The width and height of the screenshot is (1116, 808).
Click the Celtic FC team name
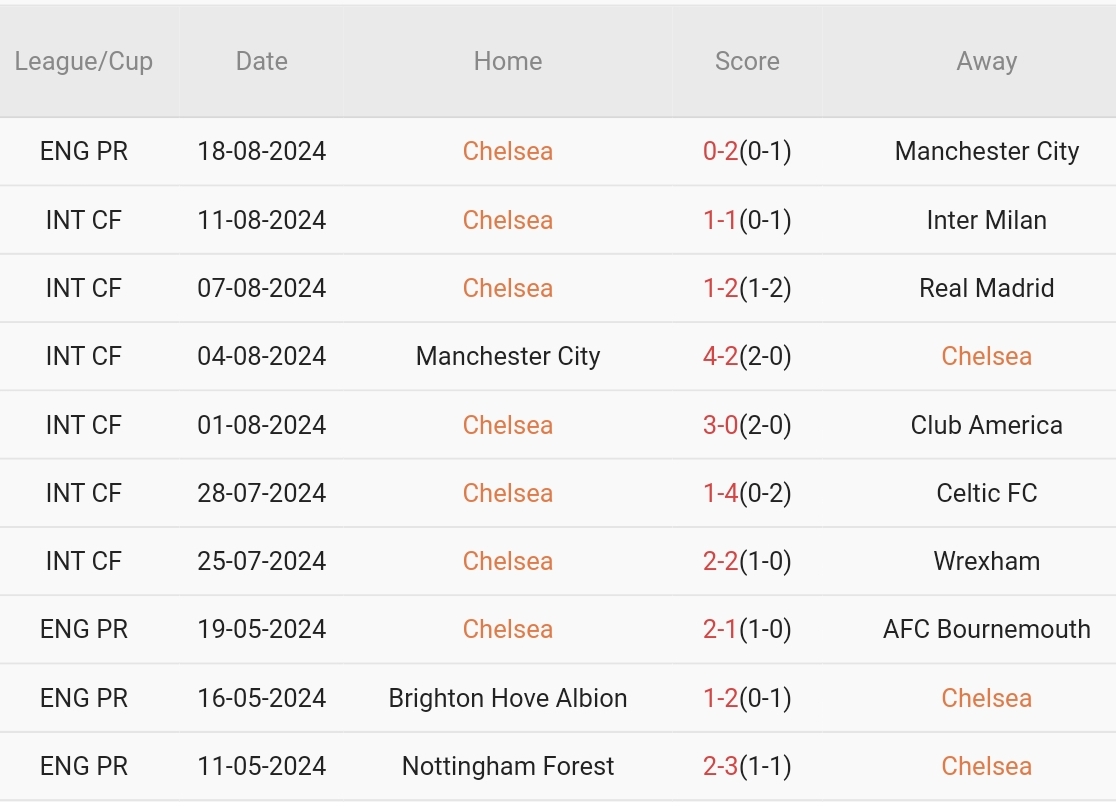click(x=986, y=493)
